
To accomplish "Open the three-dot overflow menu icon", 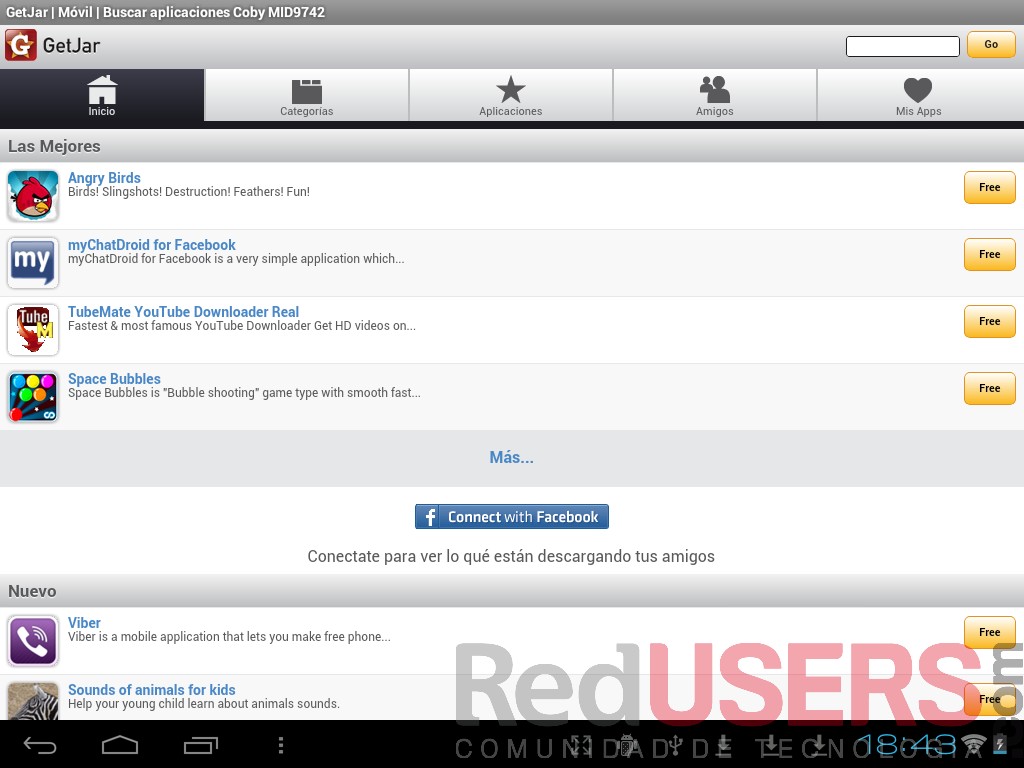I will point(281,745).
